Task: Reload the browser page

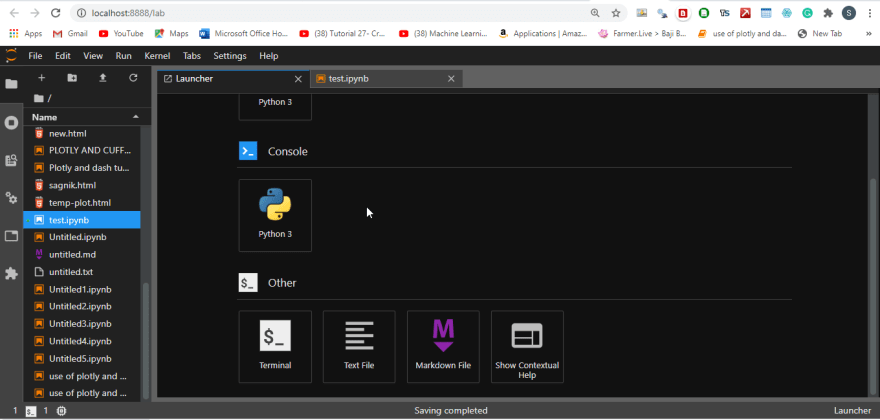Action: 55,13
